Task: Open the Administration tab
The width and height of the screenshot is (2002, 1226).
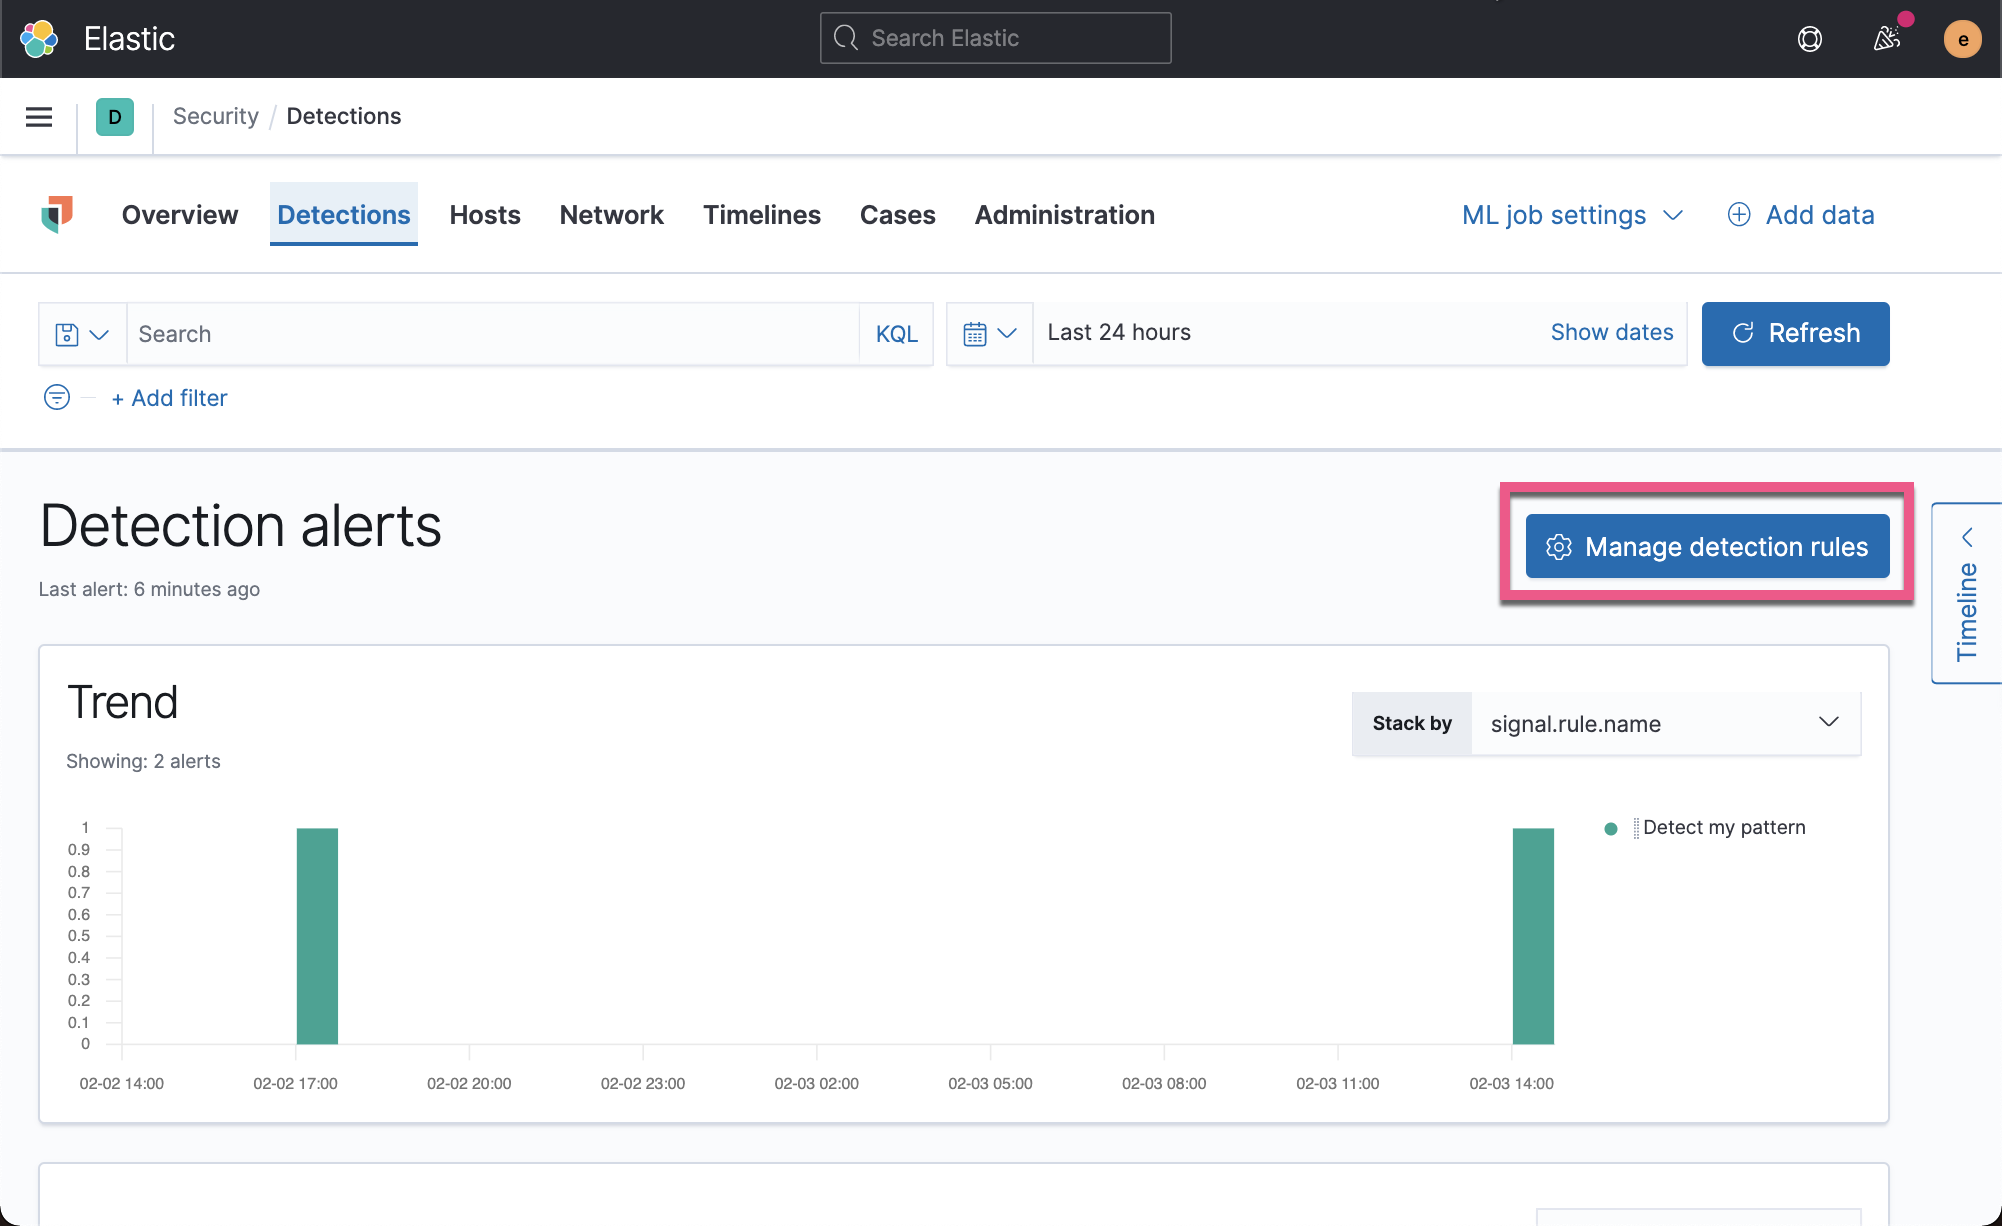Action: [x=1064, y=214]
